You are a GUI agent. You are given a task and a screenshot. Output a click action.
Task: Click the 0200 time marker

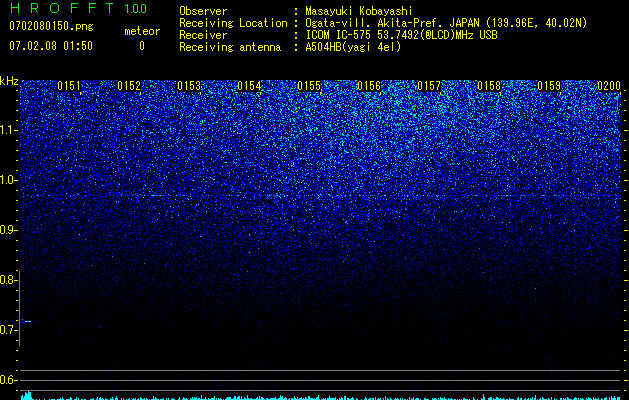click(x=609, y=86)
